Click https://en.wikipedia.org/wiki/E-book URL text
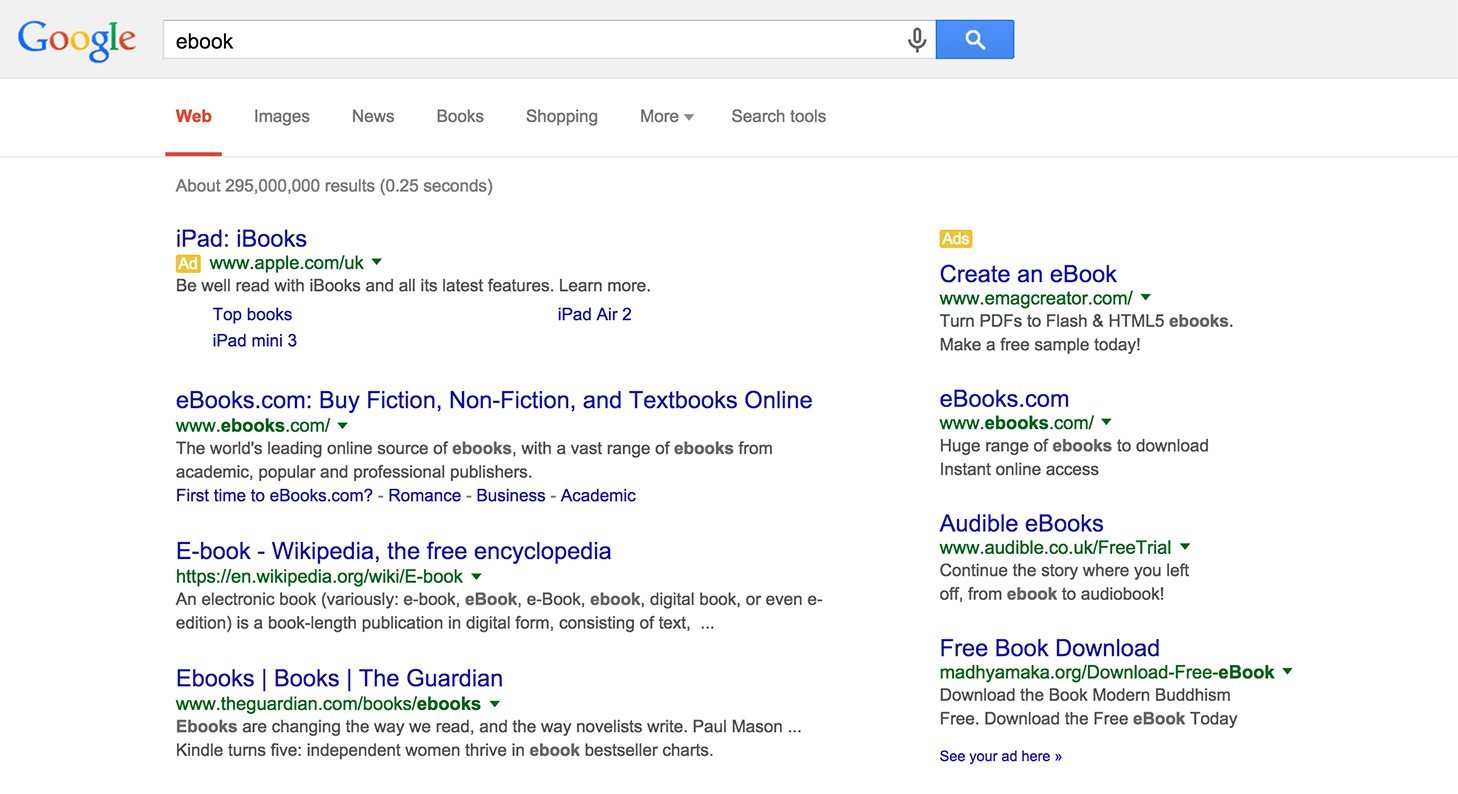 [319, 576]
